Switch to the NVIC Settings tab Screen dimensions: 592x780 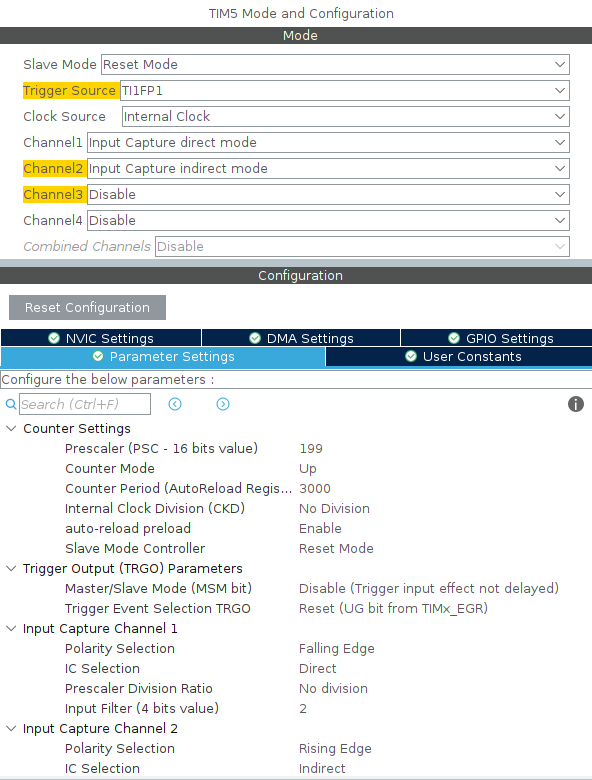[x=101, y=338]
